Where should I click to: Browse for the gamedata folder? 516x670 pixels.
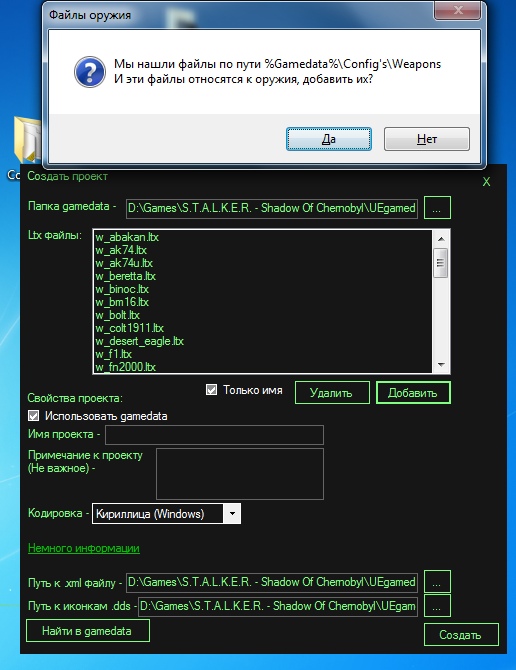(x=437, y=208)
